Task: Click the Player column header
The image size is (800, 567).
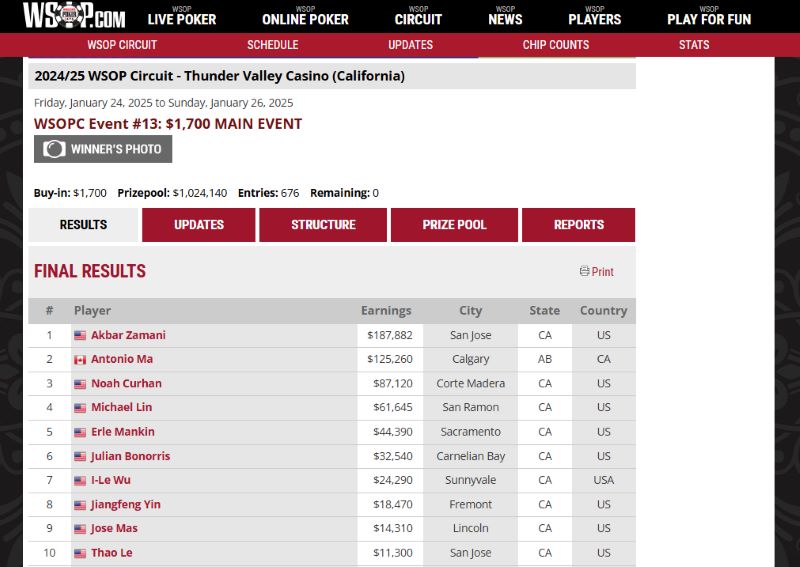Action: (x=92, y=311)
